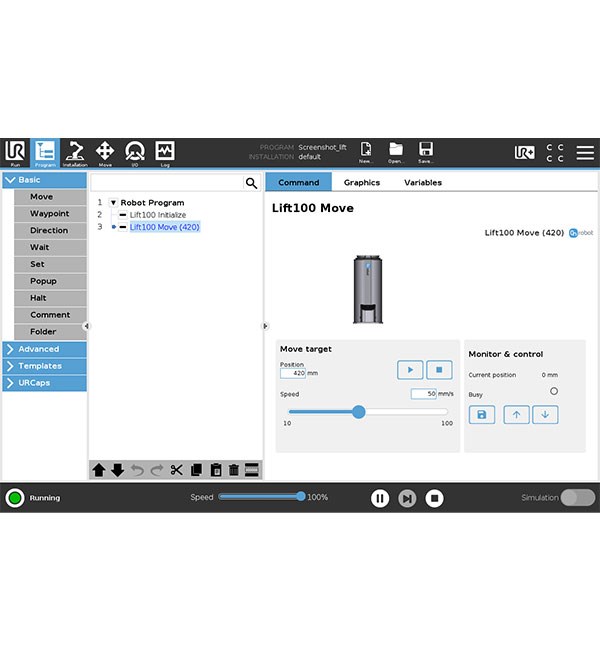Open the I/O tab icon

(135, 153)
